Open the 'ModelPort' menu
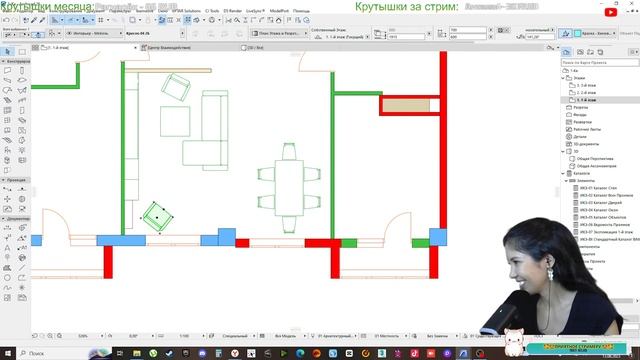The width and height of the screenshot is (640, 360). coord(279,11)
